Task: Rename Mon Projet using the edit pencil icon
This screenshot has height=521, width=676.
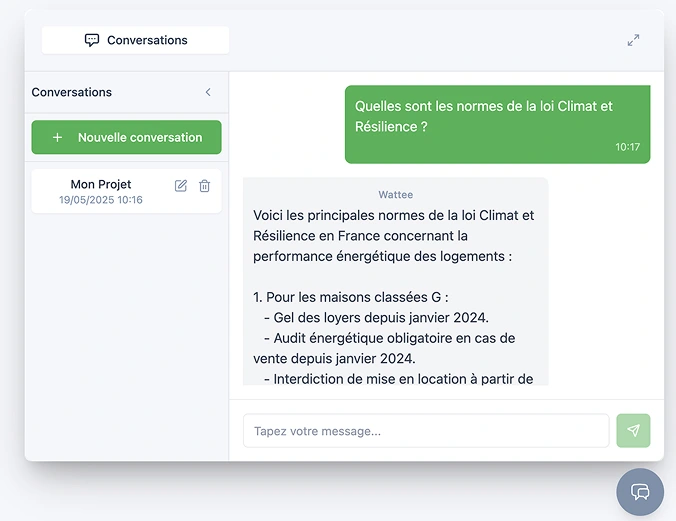Action: click(x=181, y=186)
